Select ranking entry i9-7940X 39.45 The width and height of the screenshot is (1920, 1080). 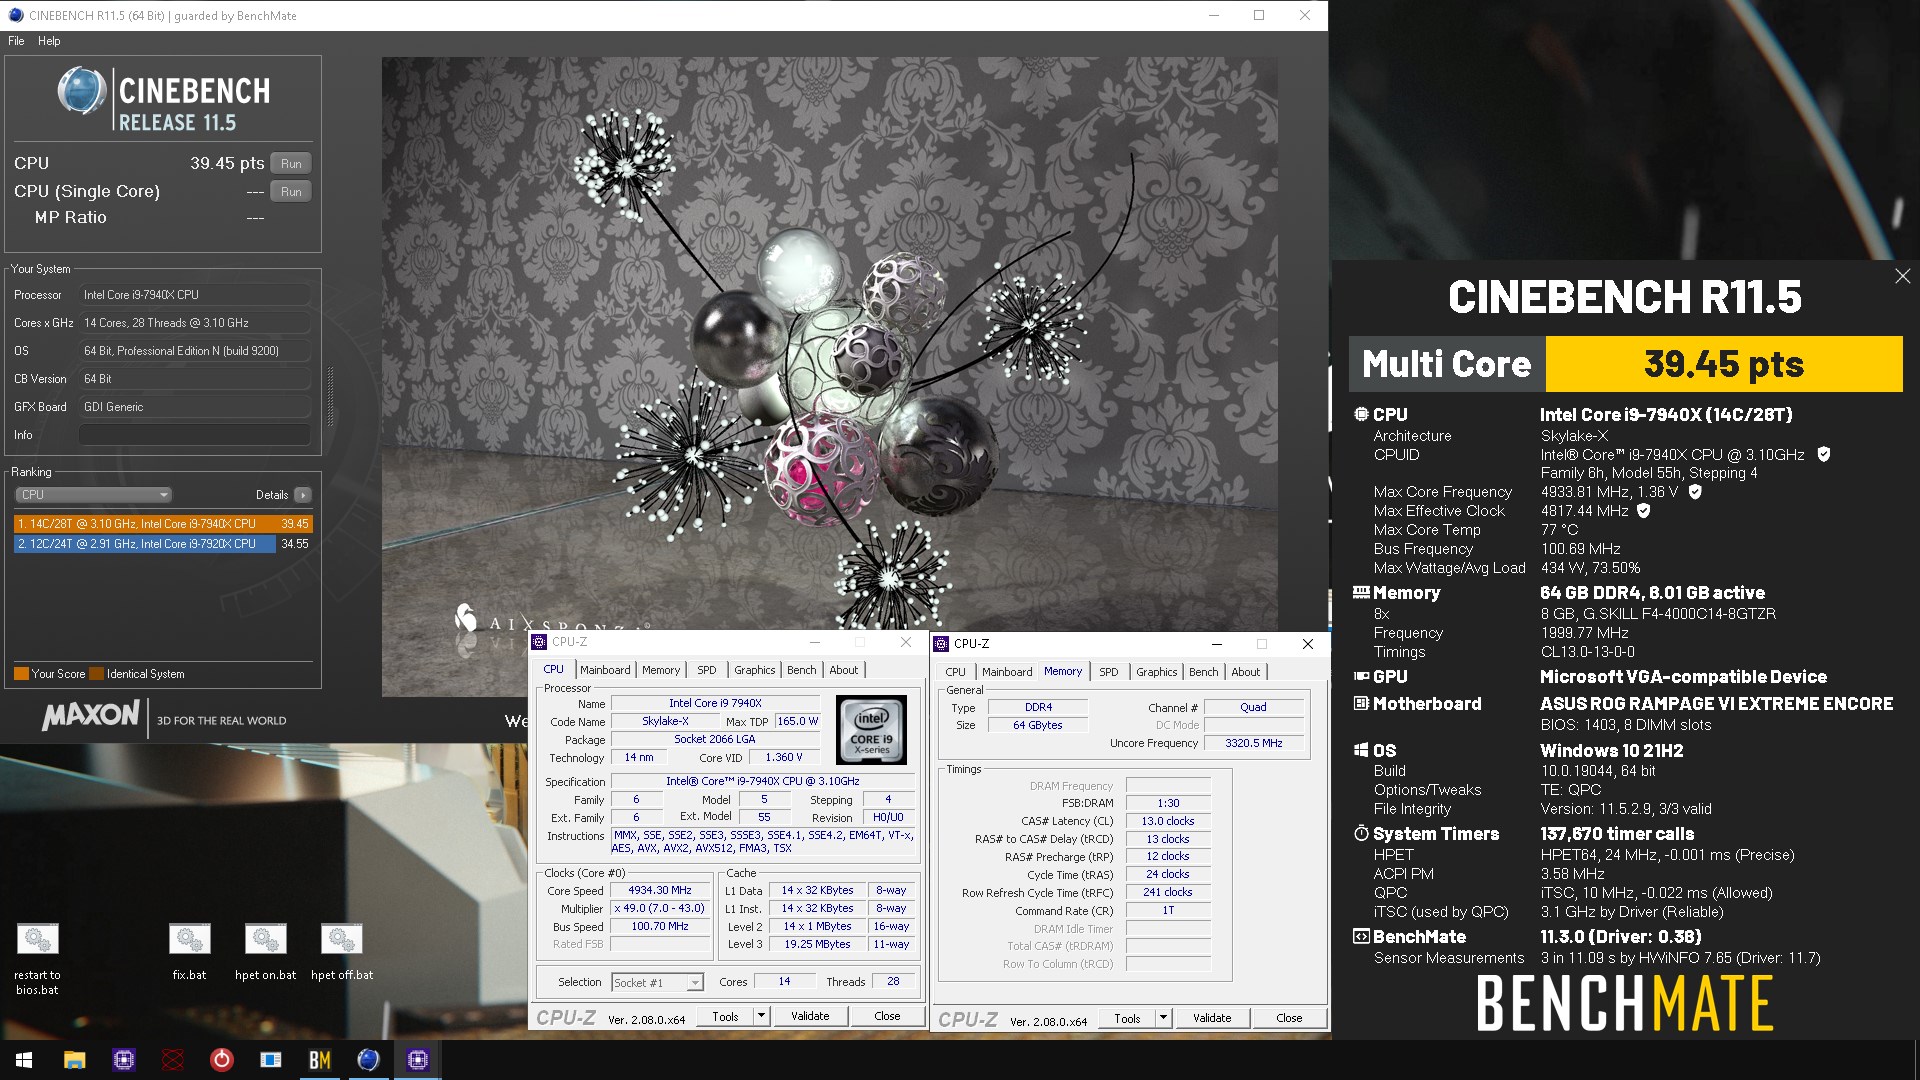pyautogui.click(x=163, y=524)
